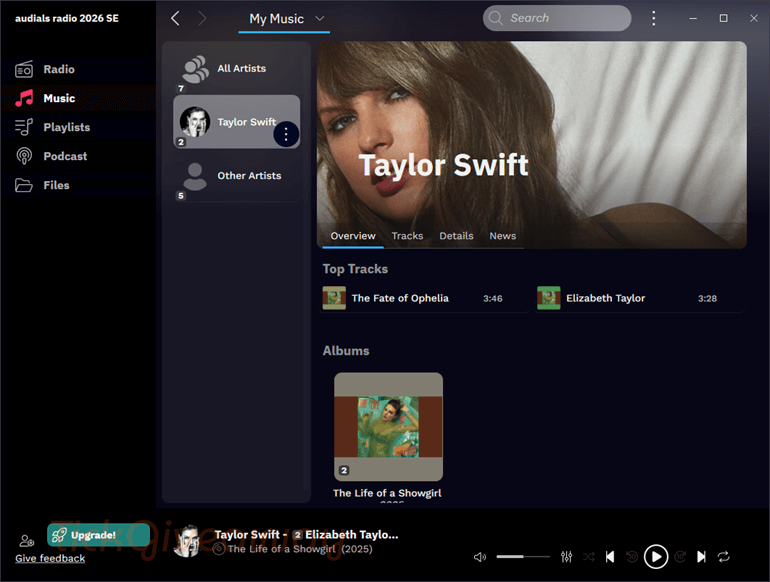This screenshot has height=582, width=770.
Task: Click the pink Music note icon
Action: click(x=24, y=98)
